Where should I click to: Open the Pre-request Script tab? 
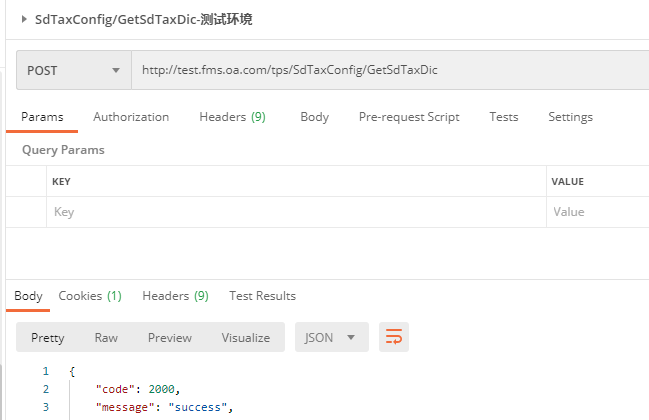click(409, 117)
